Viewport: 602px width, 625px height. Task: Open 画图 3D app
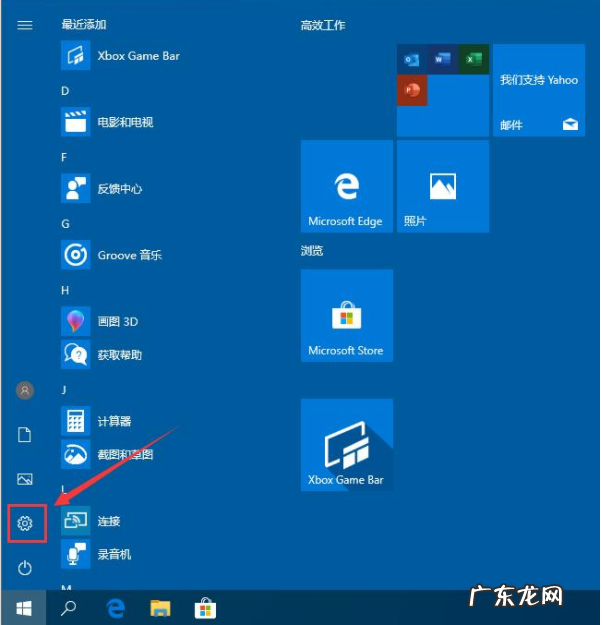coord(100,321)
